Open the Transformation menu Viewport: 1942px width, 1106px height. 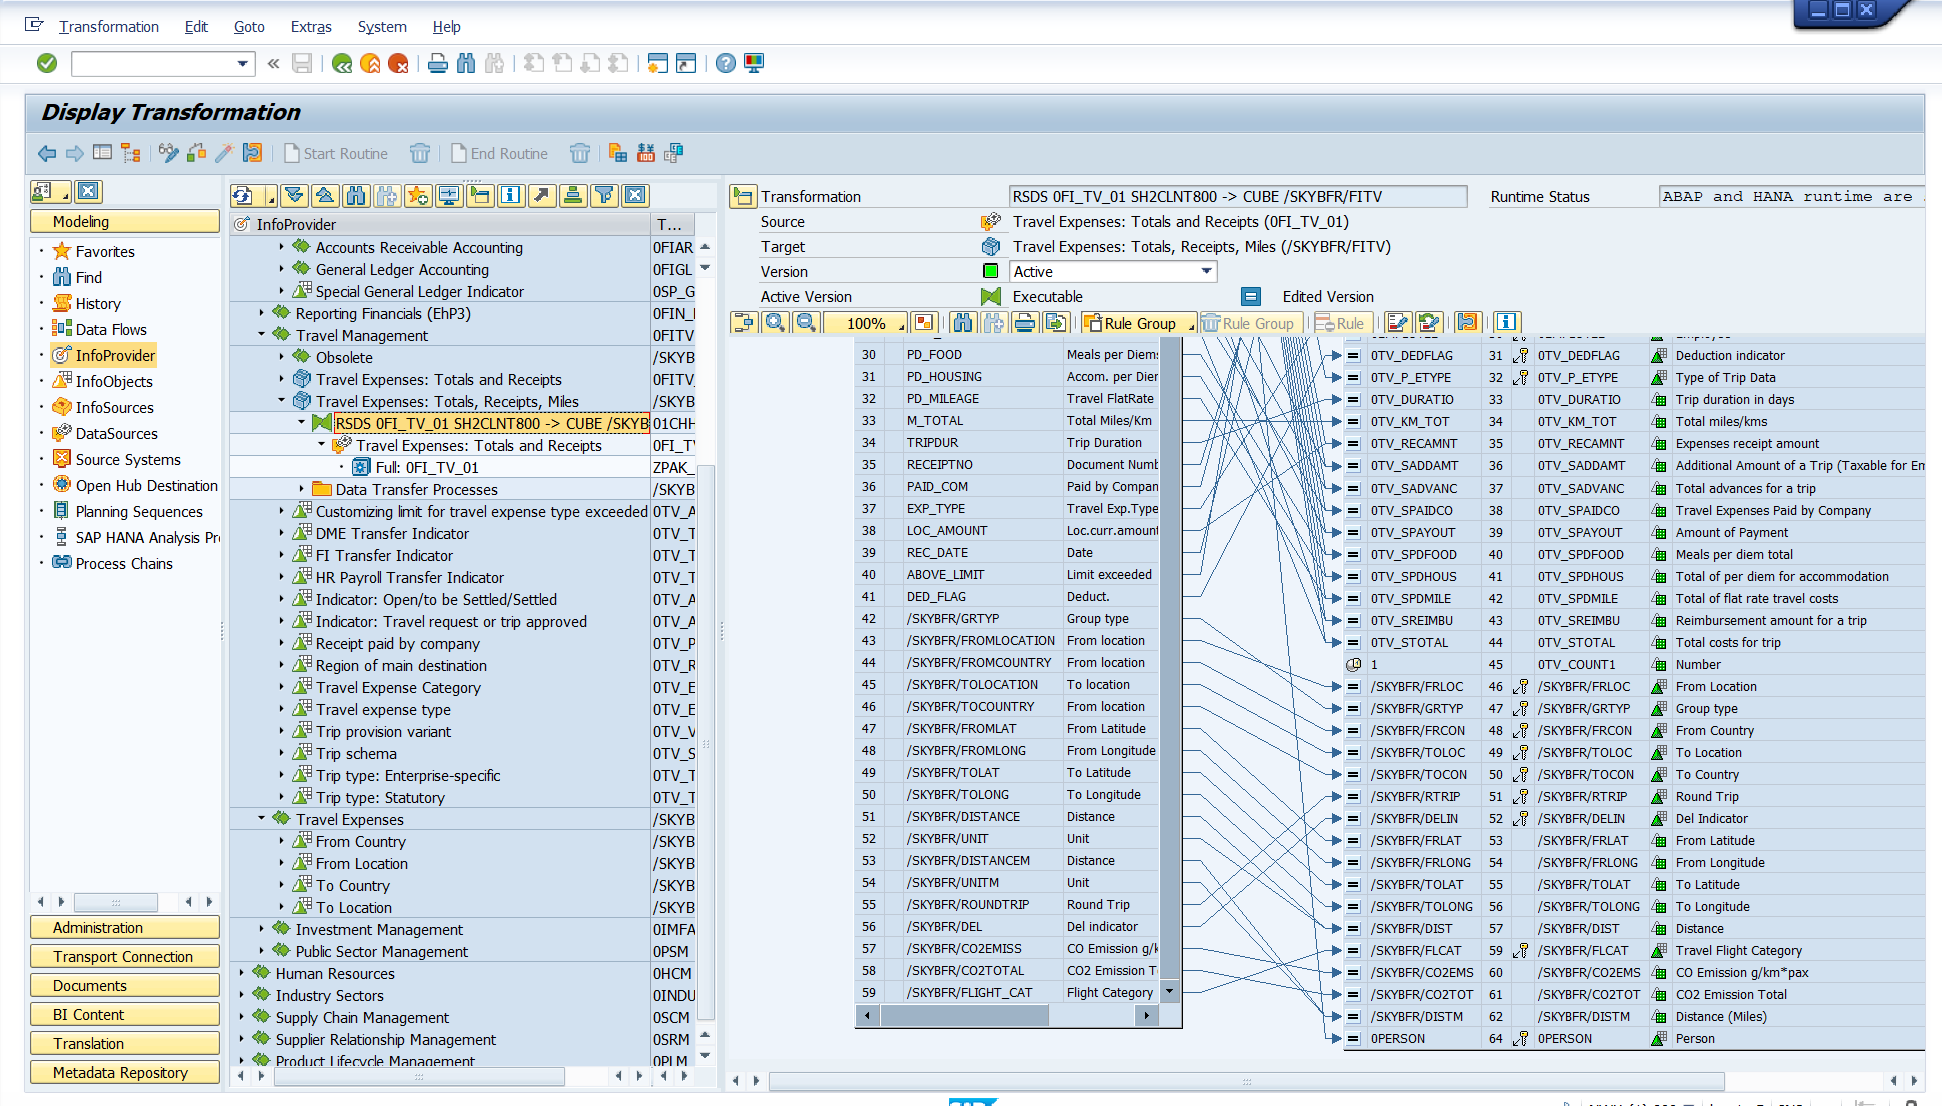point(109,27)
